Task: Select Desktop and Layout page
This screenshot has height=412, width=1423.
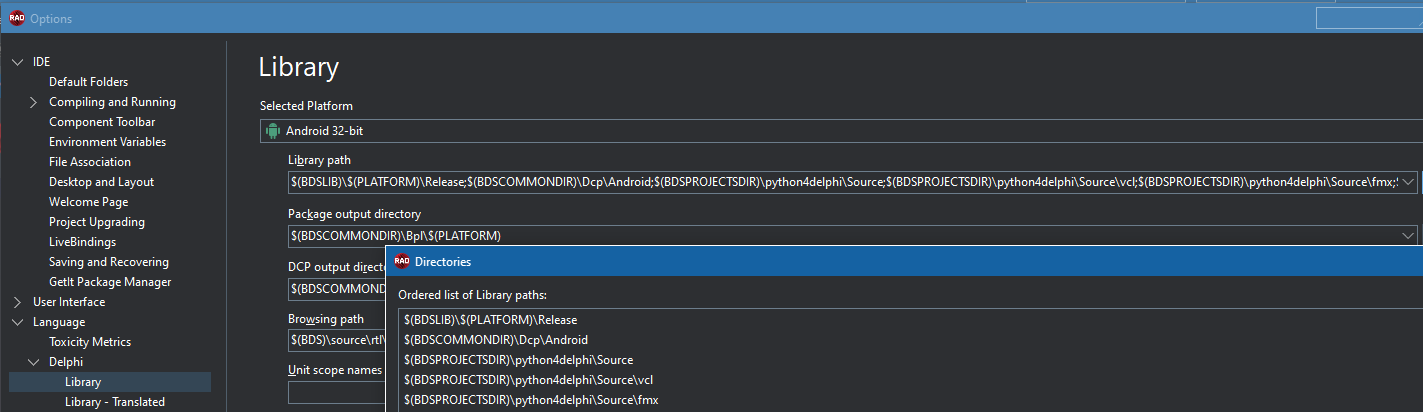Action: [101, 182]
